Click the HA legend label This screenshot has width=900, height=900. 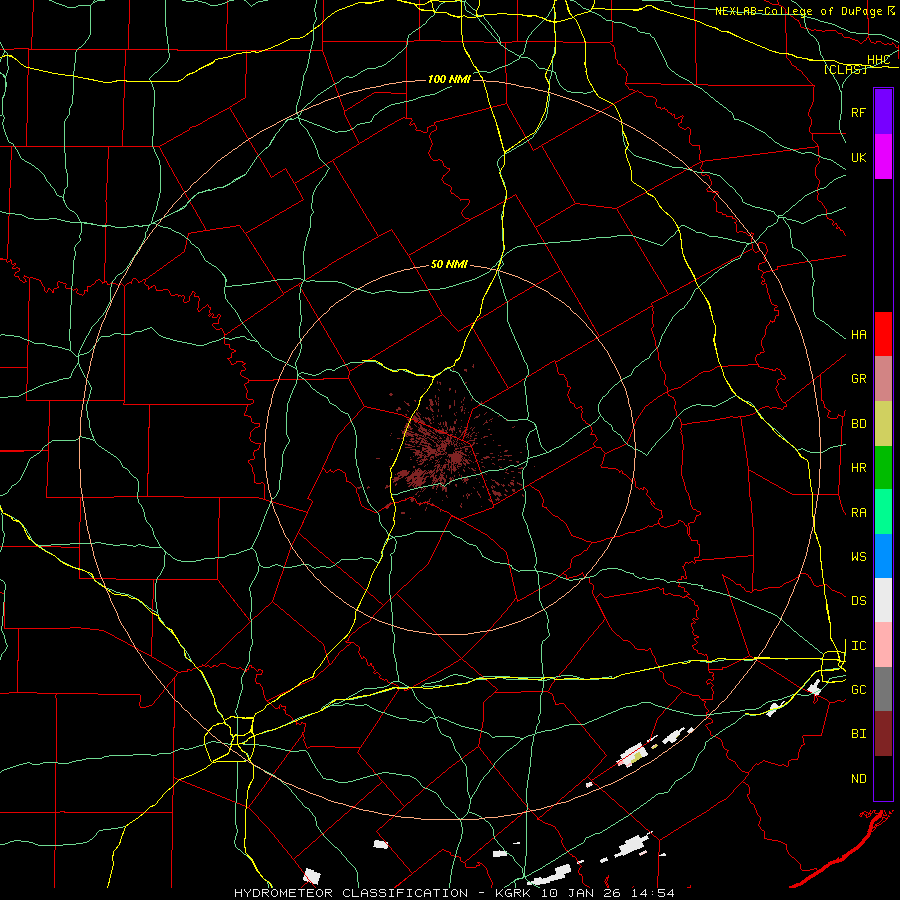tap(858, 335)
